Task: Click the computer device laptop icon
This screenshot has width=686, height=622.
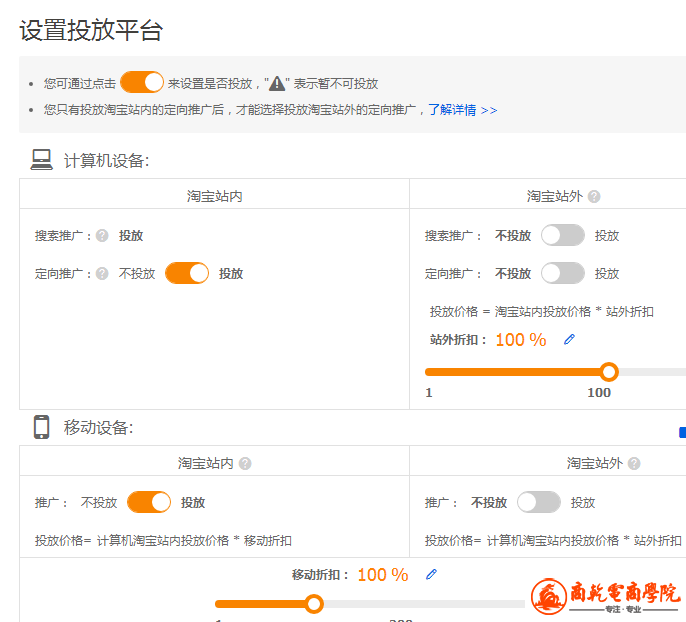Action: pyautogui.click(x=42, y=160)
